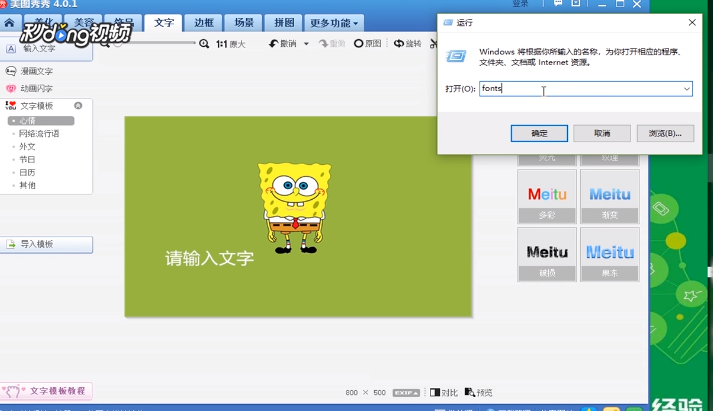
Task: Expand the Run dialog history dropdown
Action: pos(687,89)
